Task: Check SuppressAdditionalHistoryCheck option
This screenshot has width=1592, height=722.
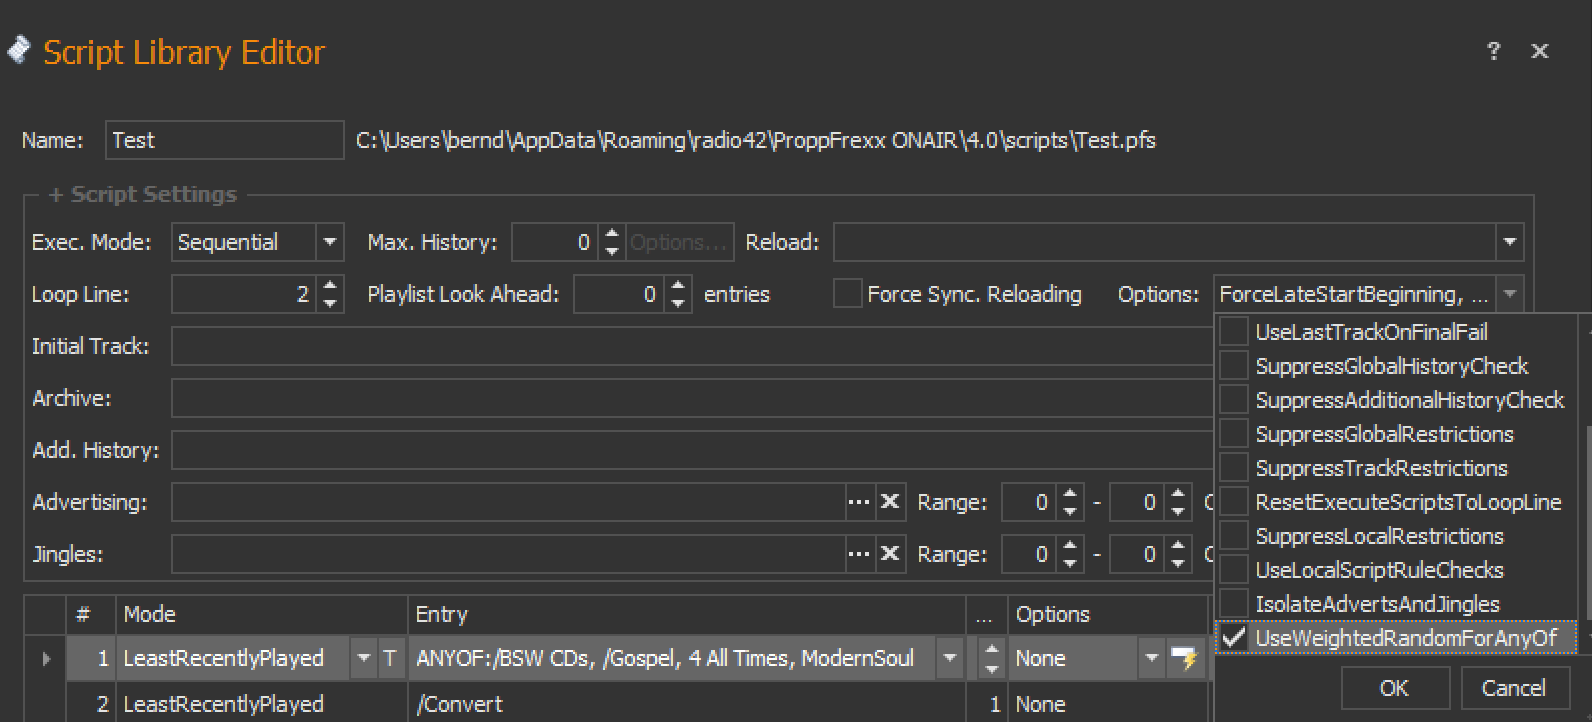Action: pos(1234,400)
